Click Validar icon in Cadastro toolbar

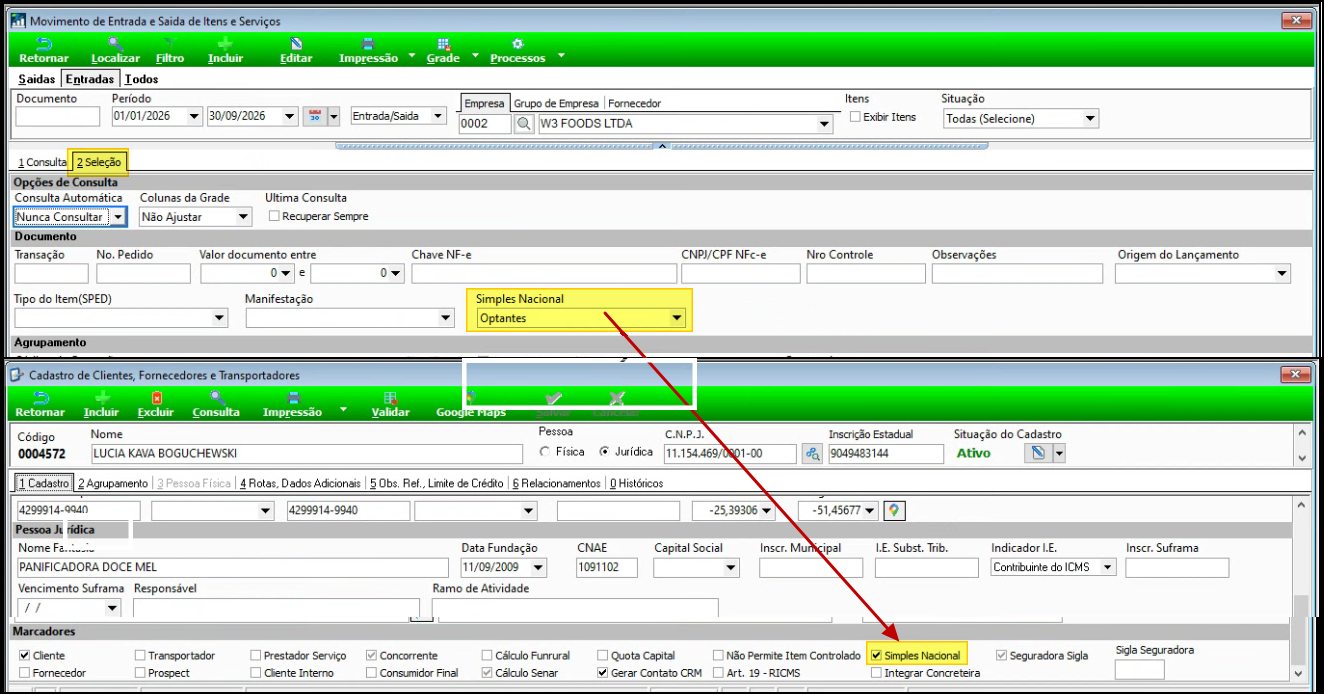[390, 398]
